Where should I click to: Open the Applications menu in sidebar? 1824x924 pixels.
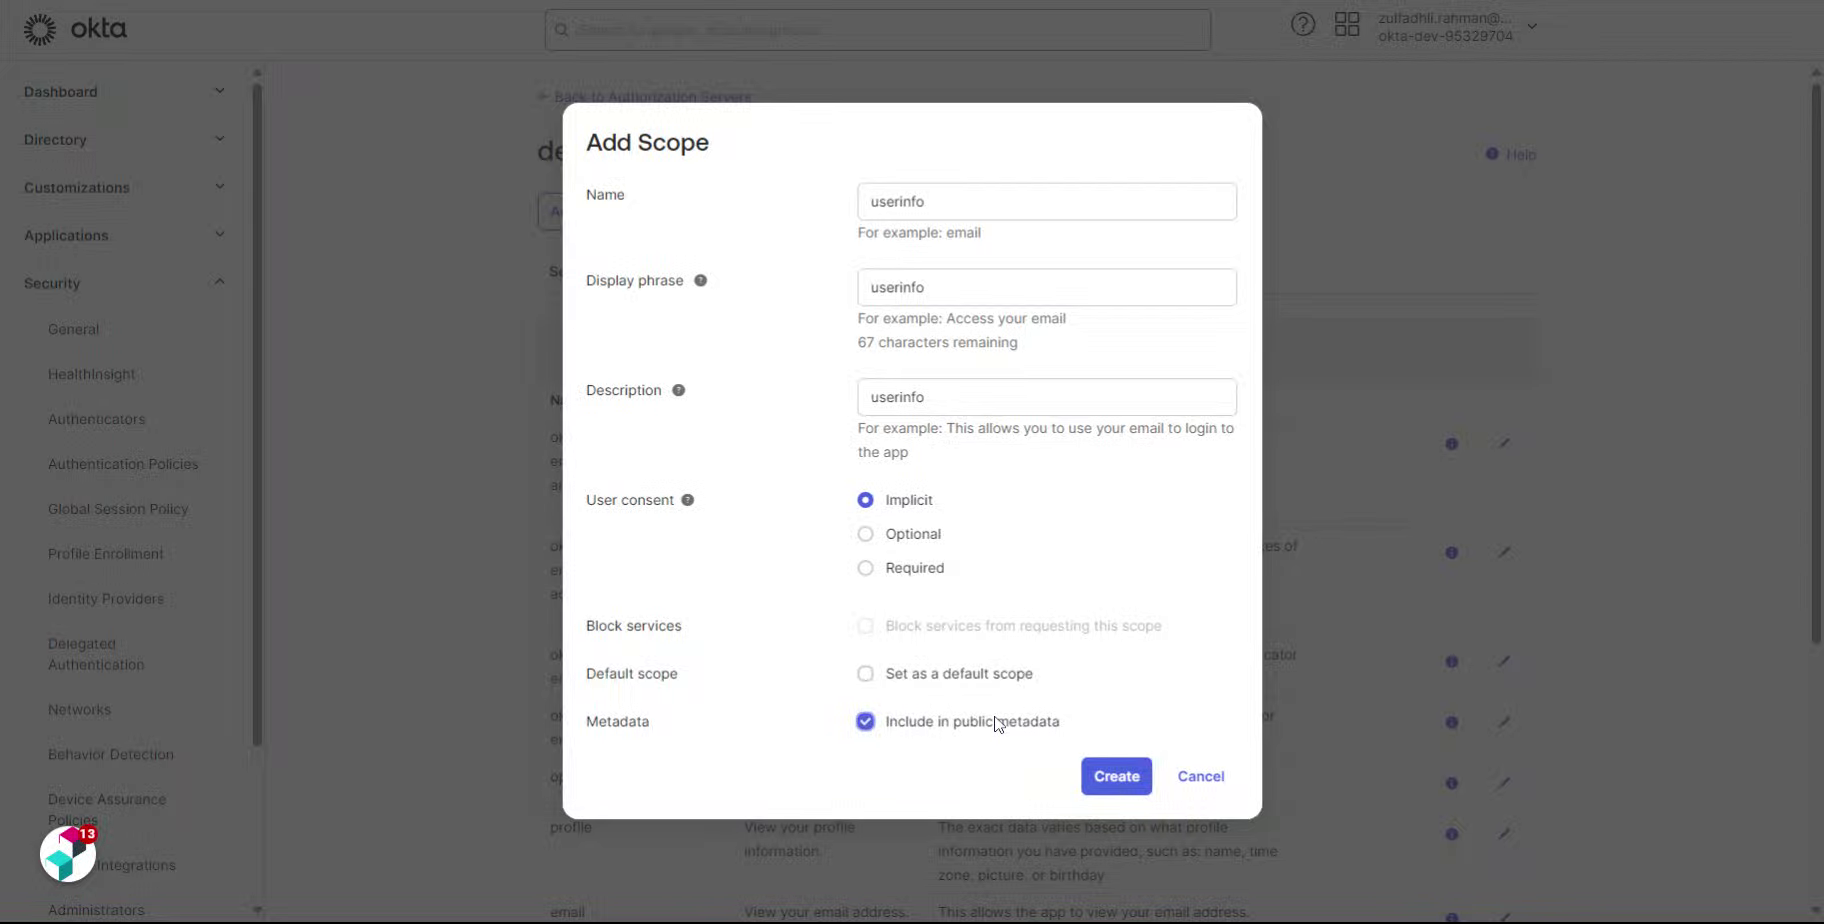[122, 235]
